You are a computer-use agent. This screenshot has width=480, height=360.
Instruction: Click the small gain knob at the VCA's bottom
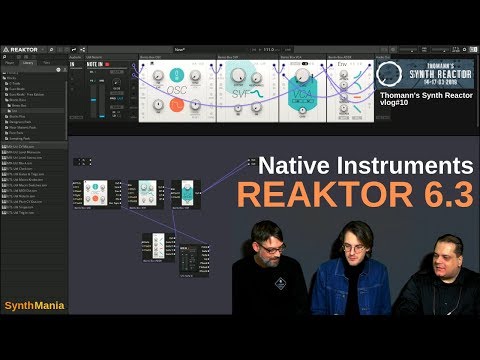point(302,110)
